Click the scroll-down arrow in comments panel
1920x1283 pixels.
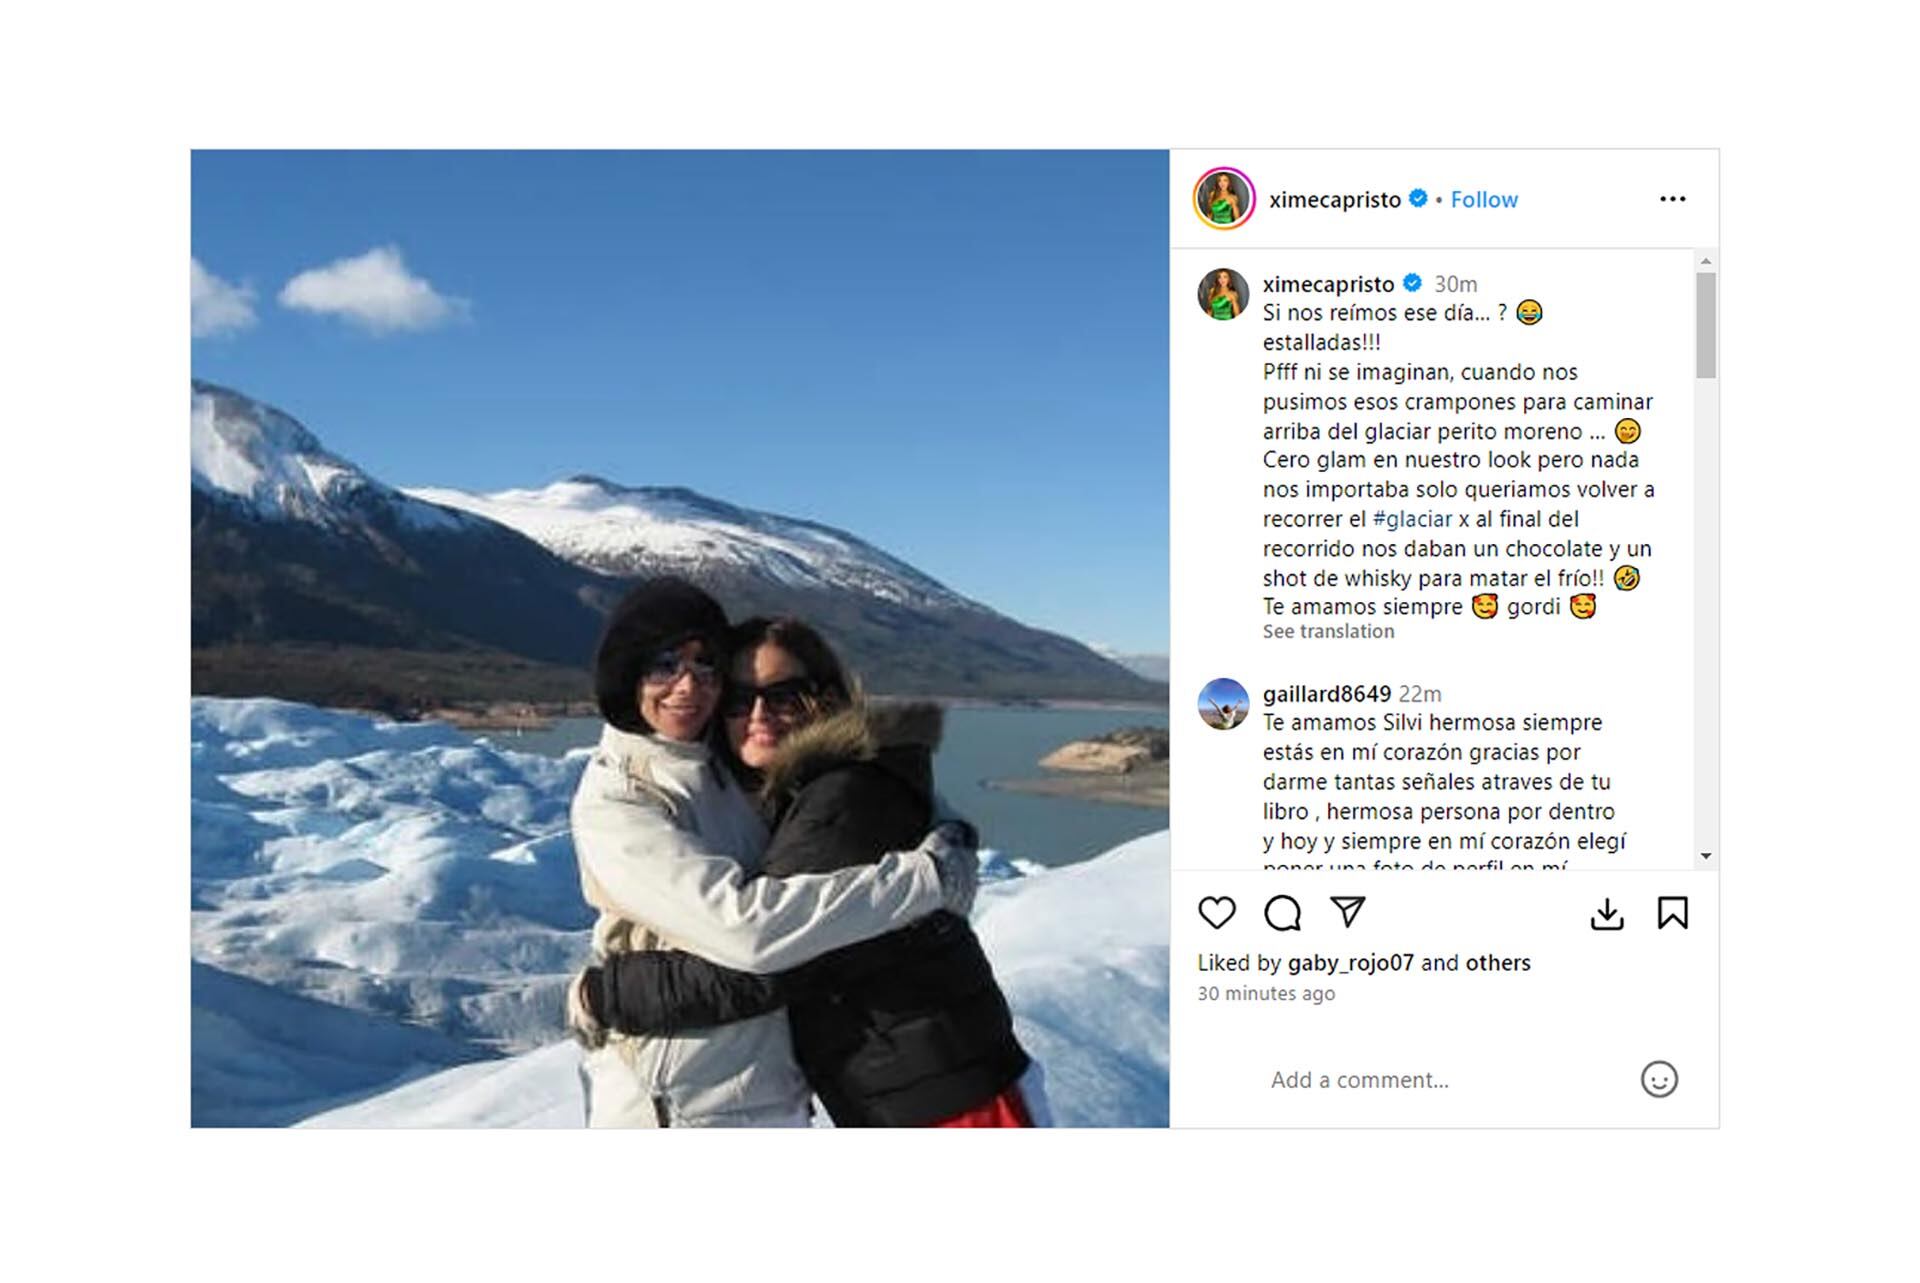click(1706, 856)
